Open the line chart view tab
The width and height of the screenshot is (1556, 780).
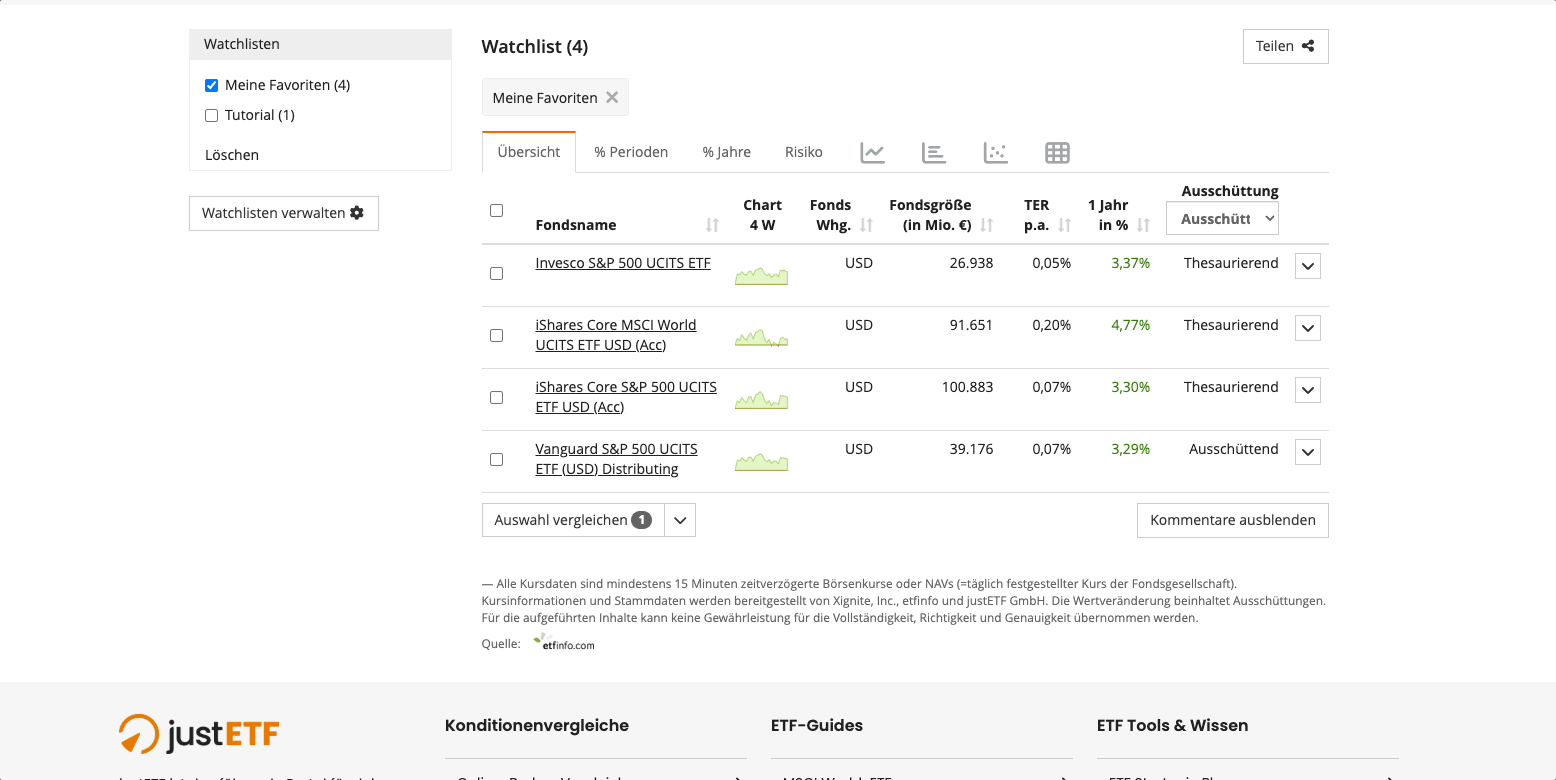(872, 152)
